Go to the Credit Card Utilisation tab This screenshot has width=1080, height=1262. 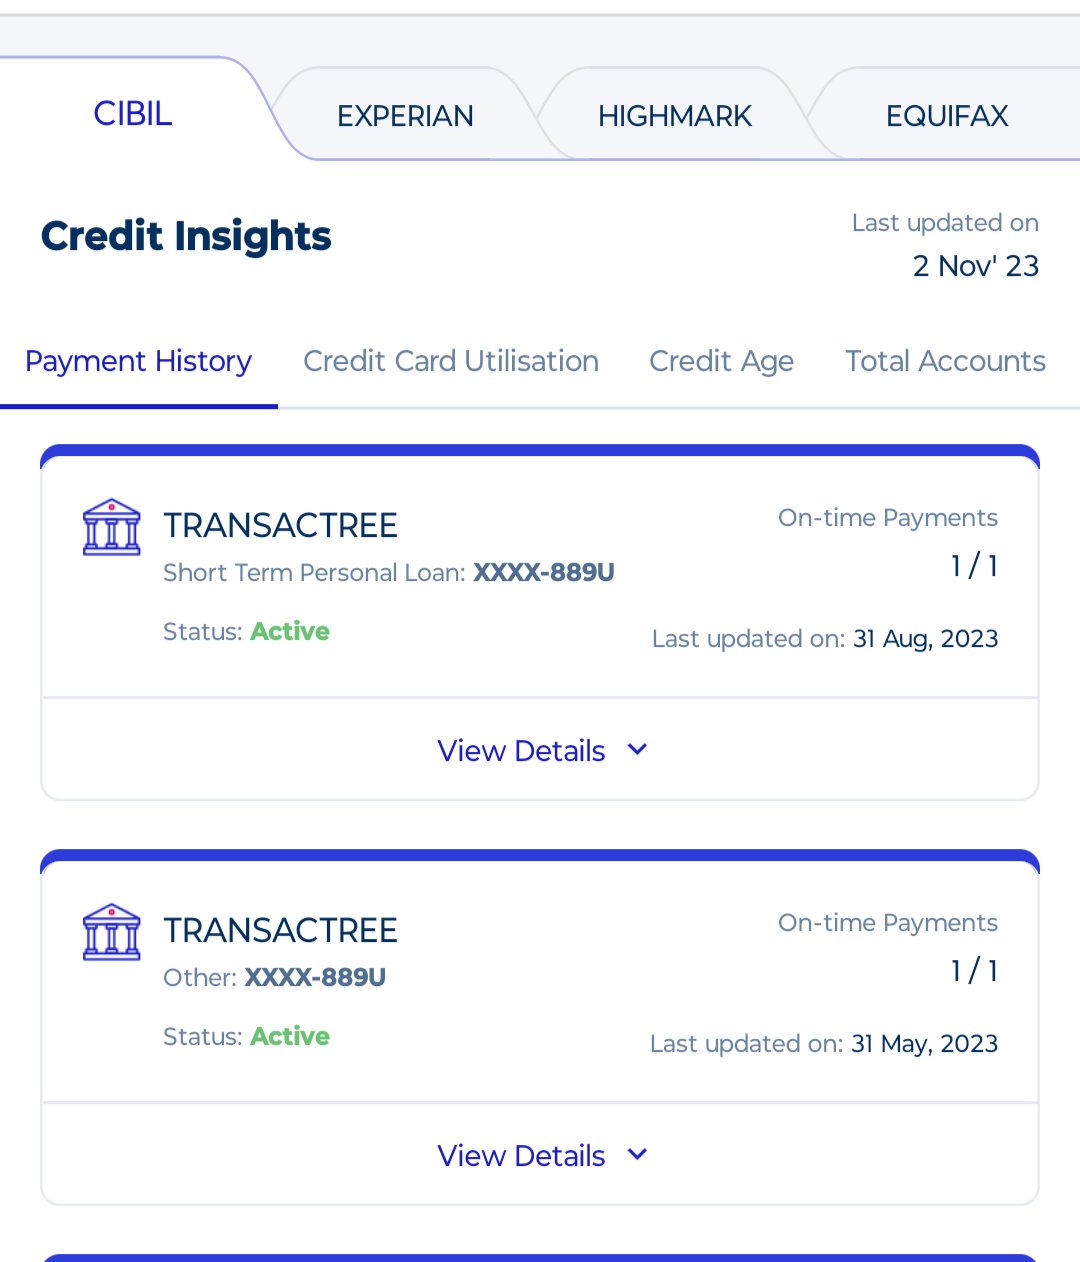(451, 361)
